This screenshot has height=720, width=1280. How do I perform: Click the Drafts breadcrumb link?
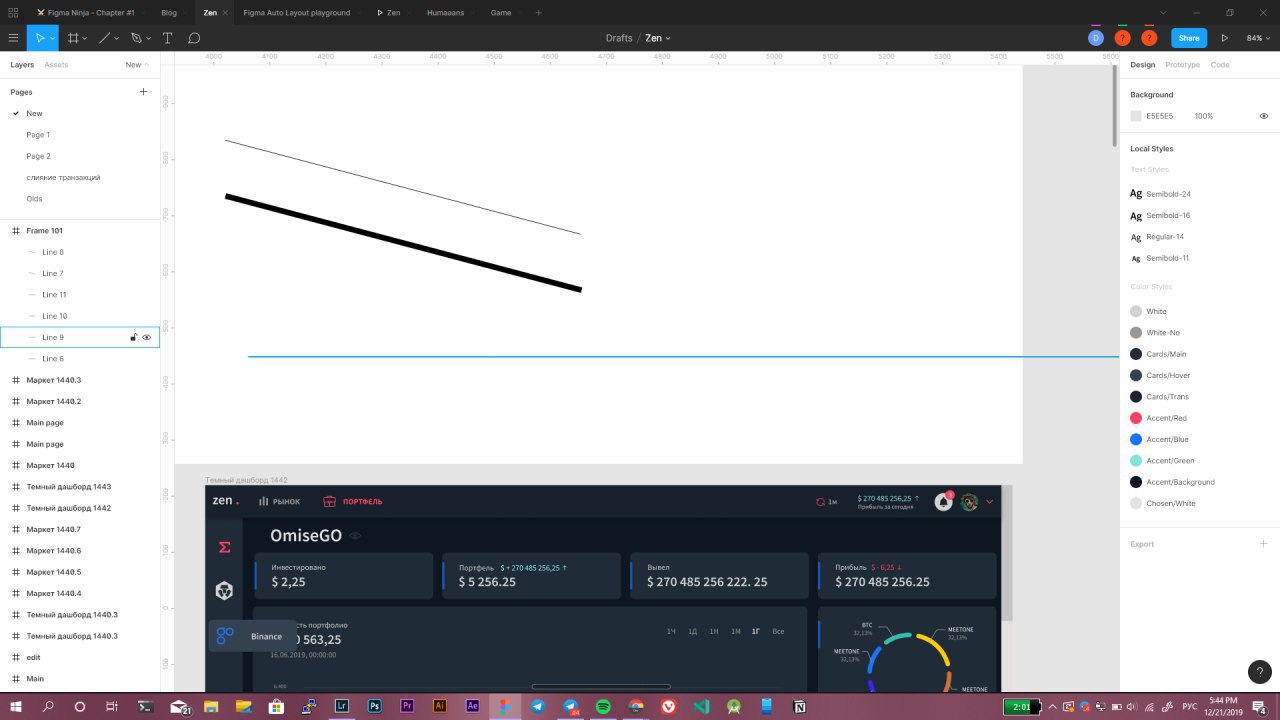coord(619,38)
